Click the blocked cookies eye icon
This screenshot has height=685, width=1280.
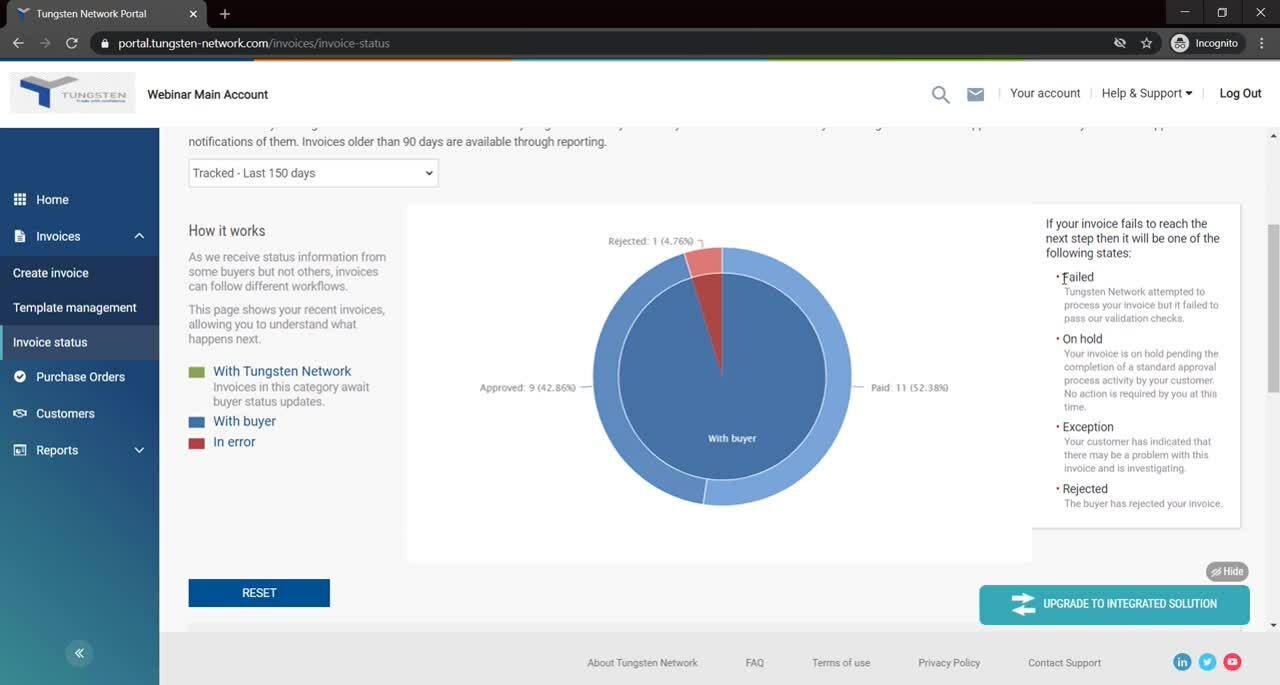[x=1120, y=43]
